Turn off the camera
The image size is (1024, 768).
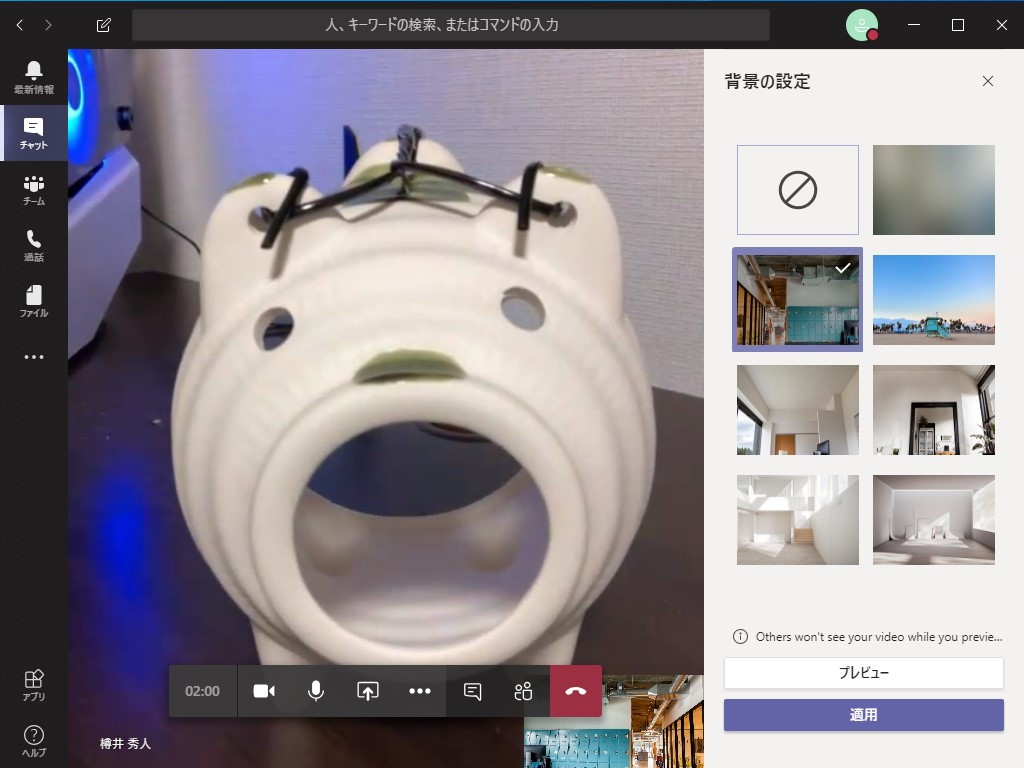tap(263, 690)
